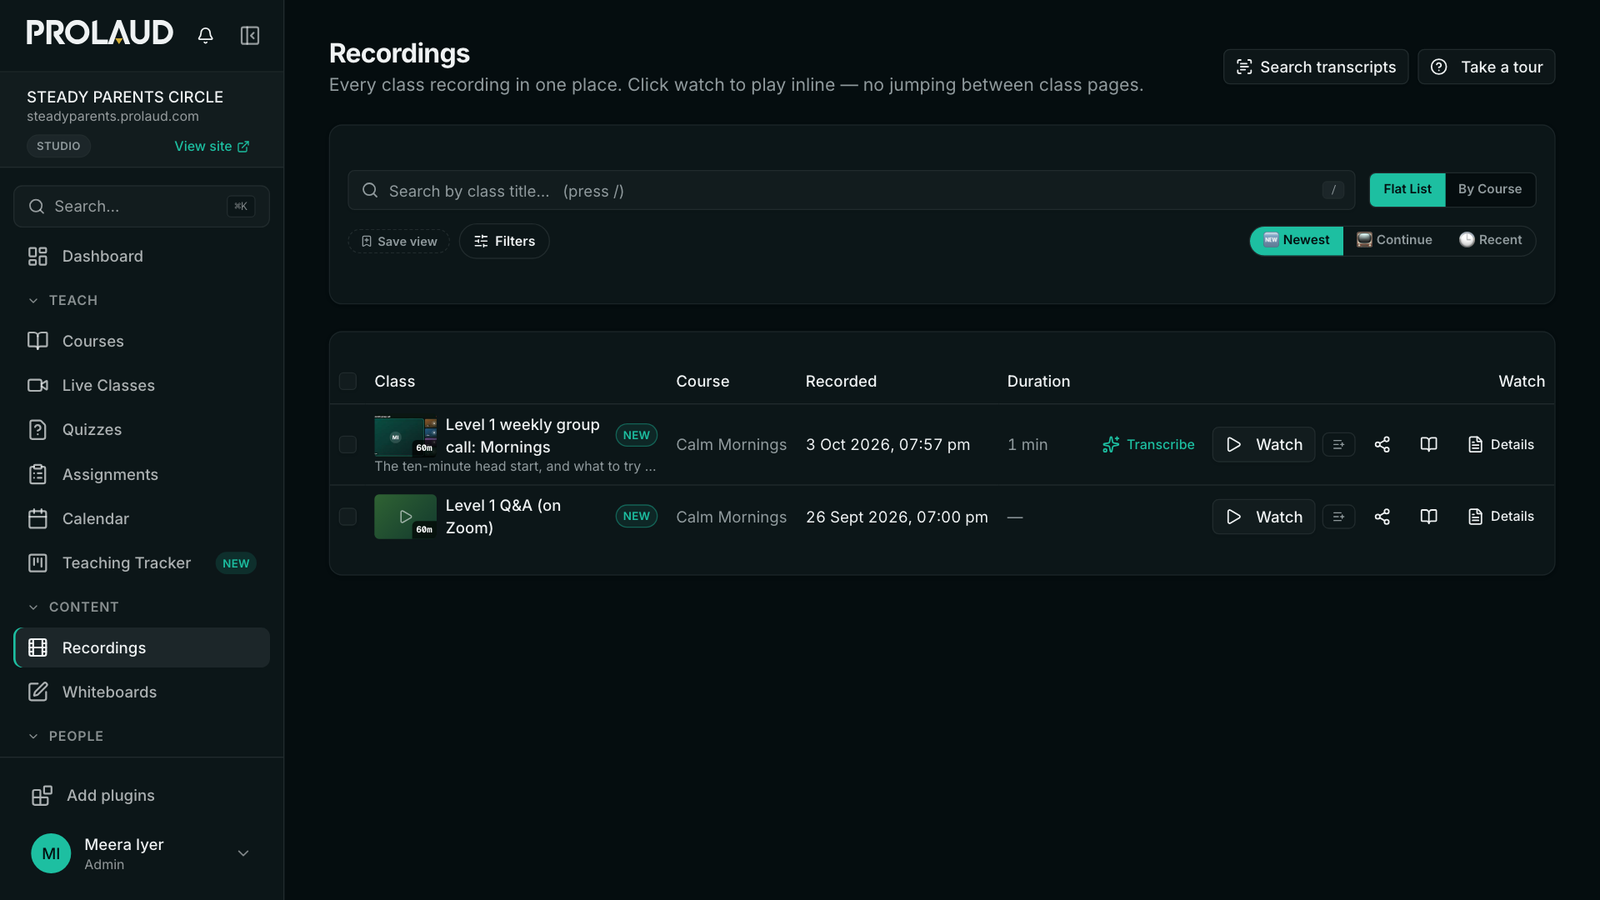Open View site link
This screenshot has height=900, width=1600.
click(212, 146)
